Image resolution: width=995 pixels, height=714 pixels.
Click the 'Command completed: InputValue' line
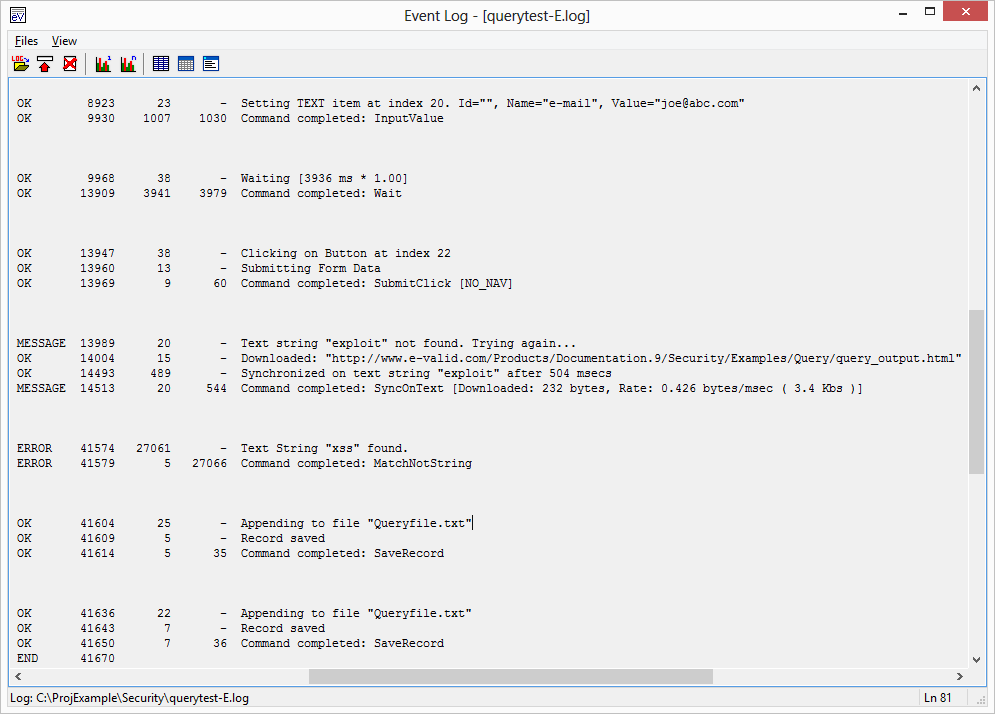[x=342, y=118]
